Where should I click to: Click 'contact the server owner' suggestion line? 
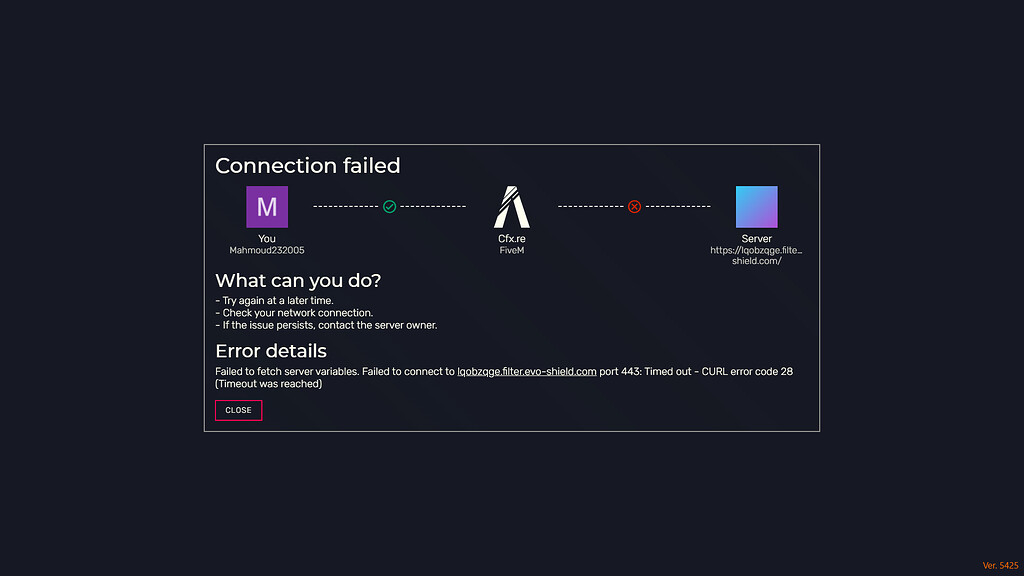pos(327,325)
